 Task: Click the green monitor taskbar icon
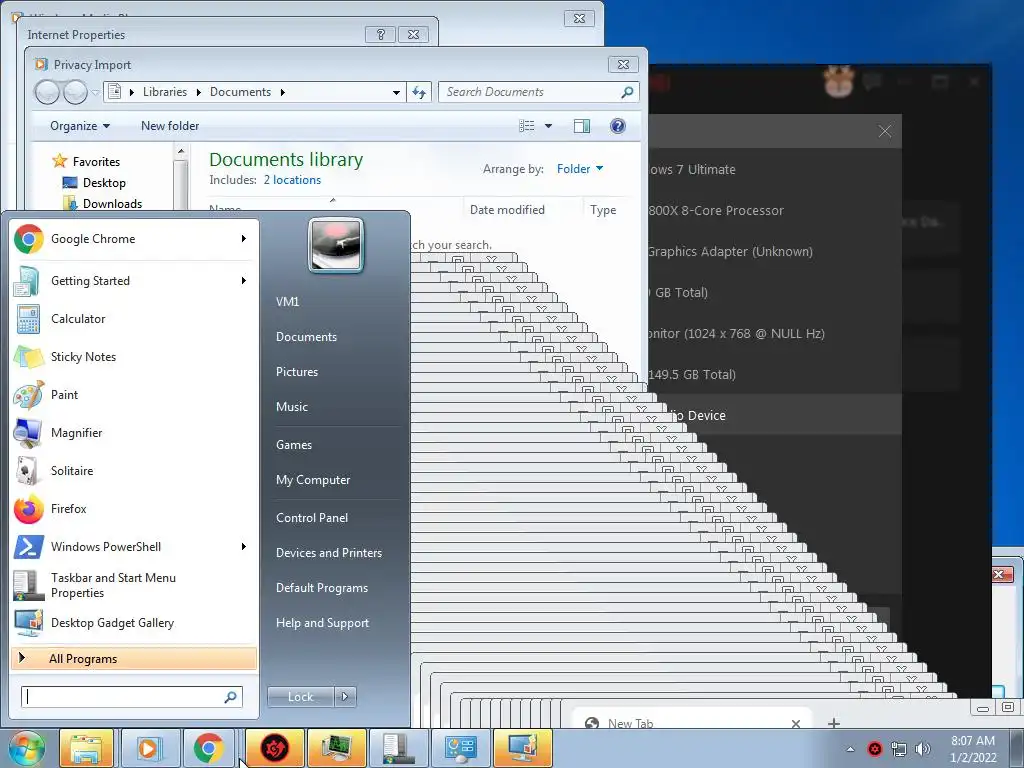coord(337,748)
